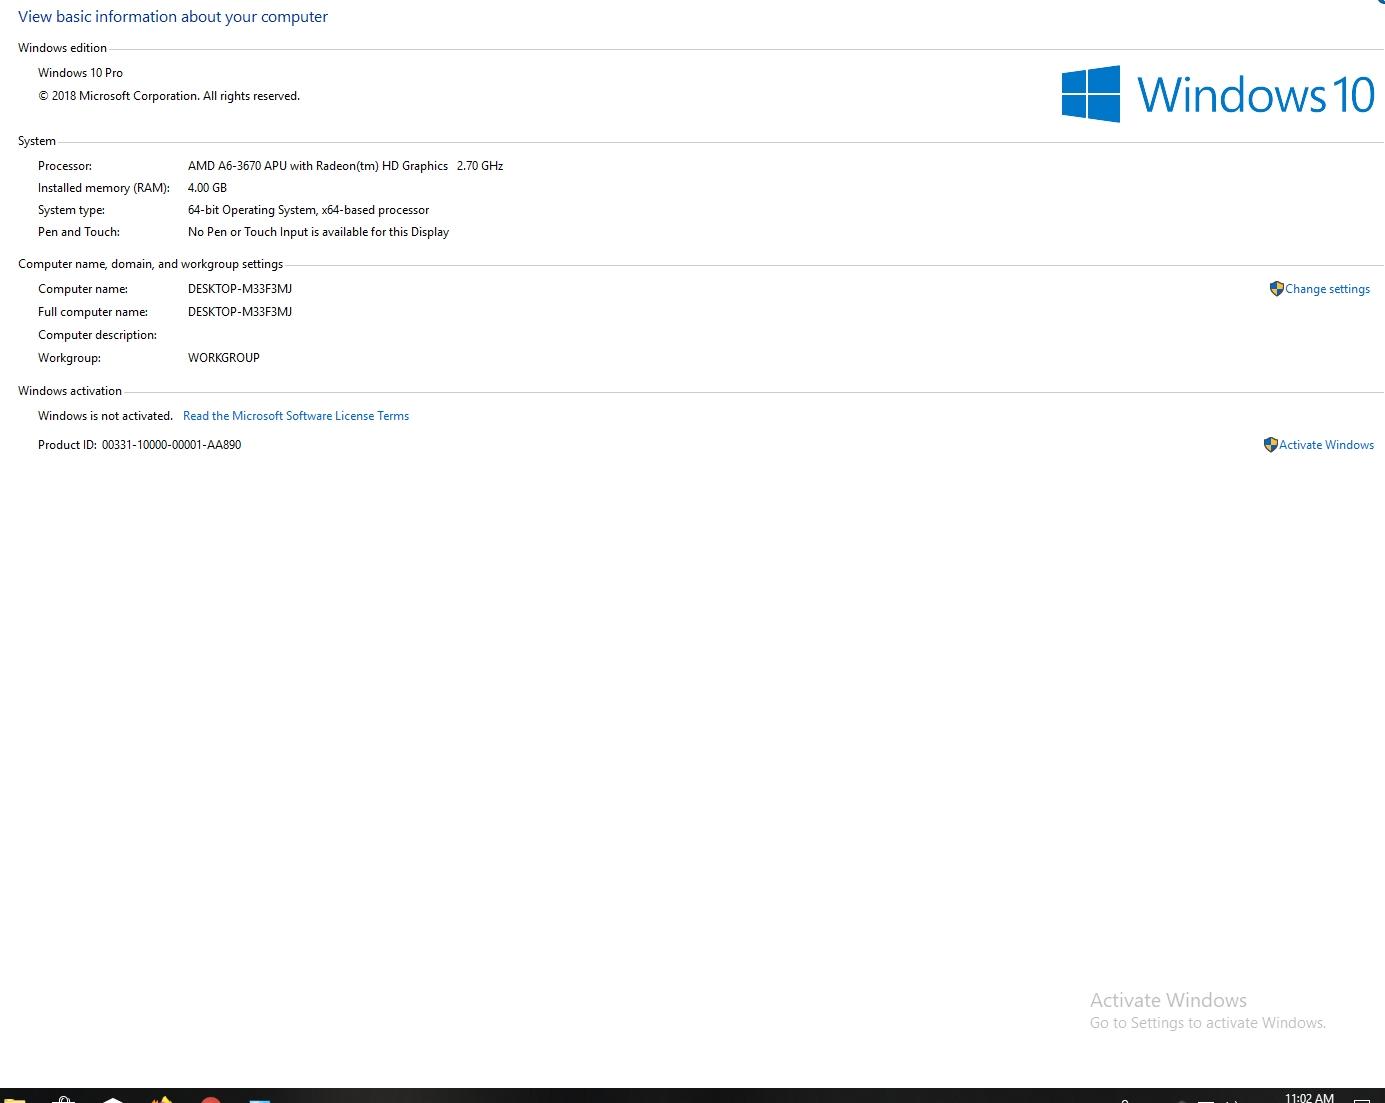Screen dimensions: 1385x1103
Task: Click 'View basic information about your computer' heading
Action: point(173,17)
